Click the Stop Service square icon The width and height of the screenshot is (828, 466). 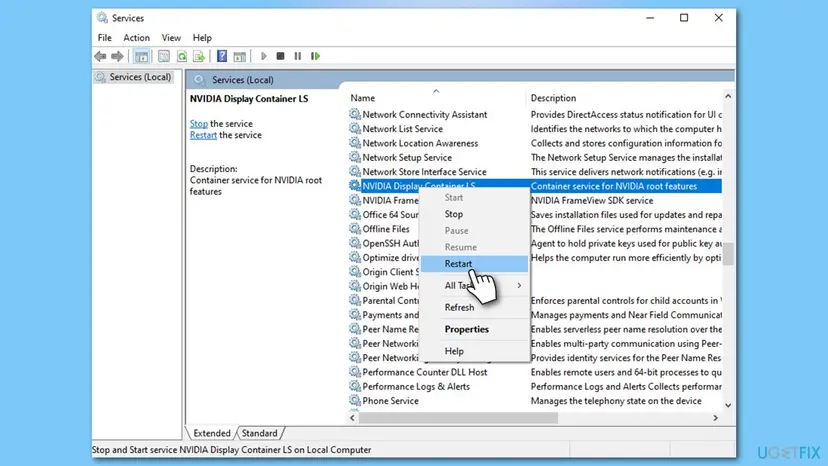click(x=280, y=56)
